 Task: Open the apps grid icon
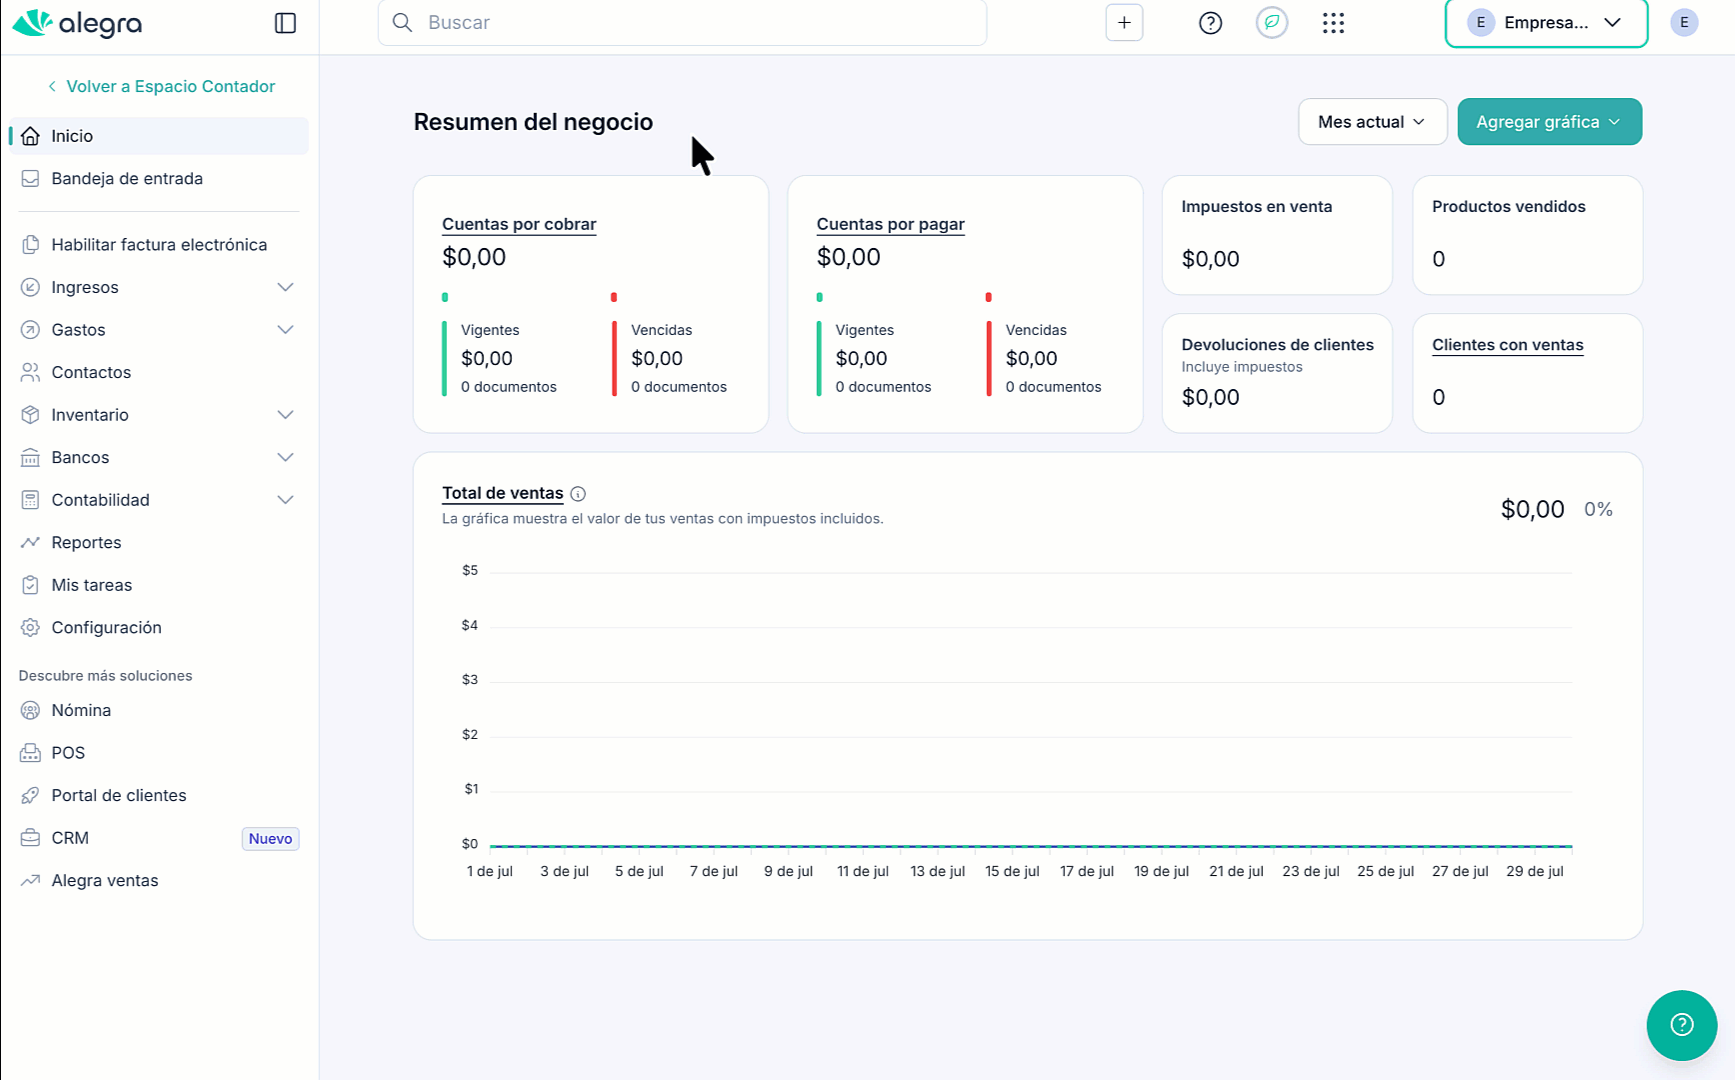pos(1333,22)
